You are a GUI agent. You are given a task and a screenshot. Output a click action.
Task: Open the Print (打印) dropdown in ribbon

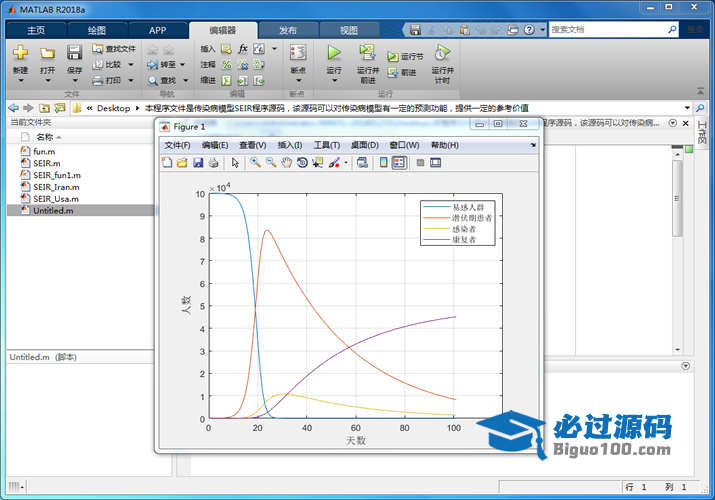click(130, 80)
